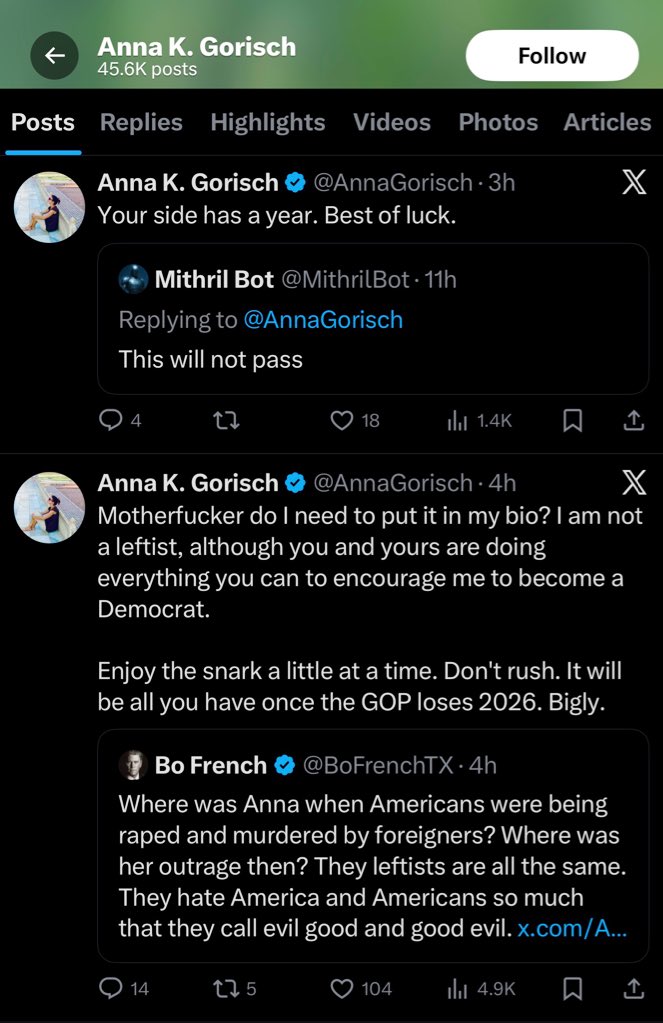Reply to the "Your side has a year" post
The image size is (663, 1023).
[x=110, y=421]
